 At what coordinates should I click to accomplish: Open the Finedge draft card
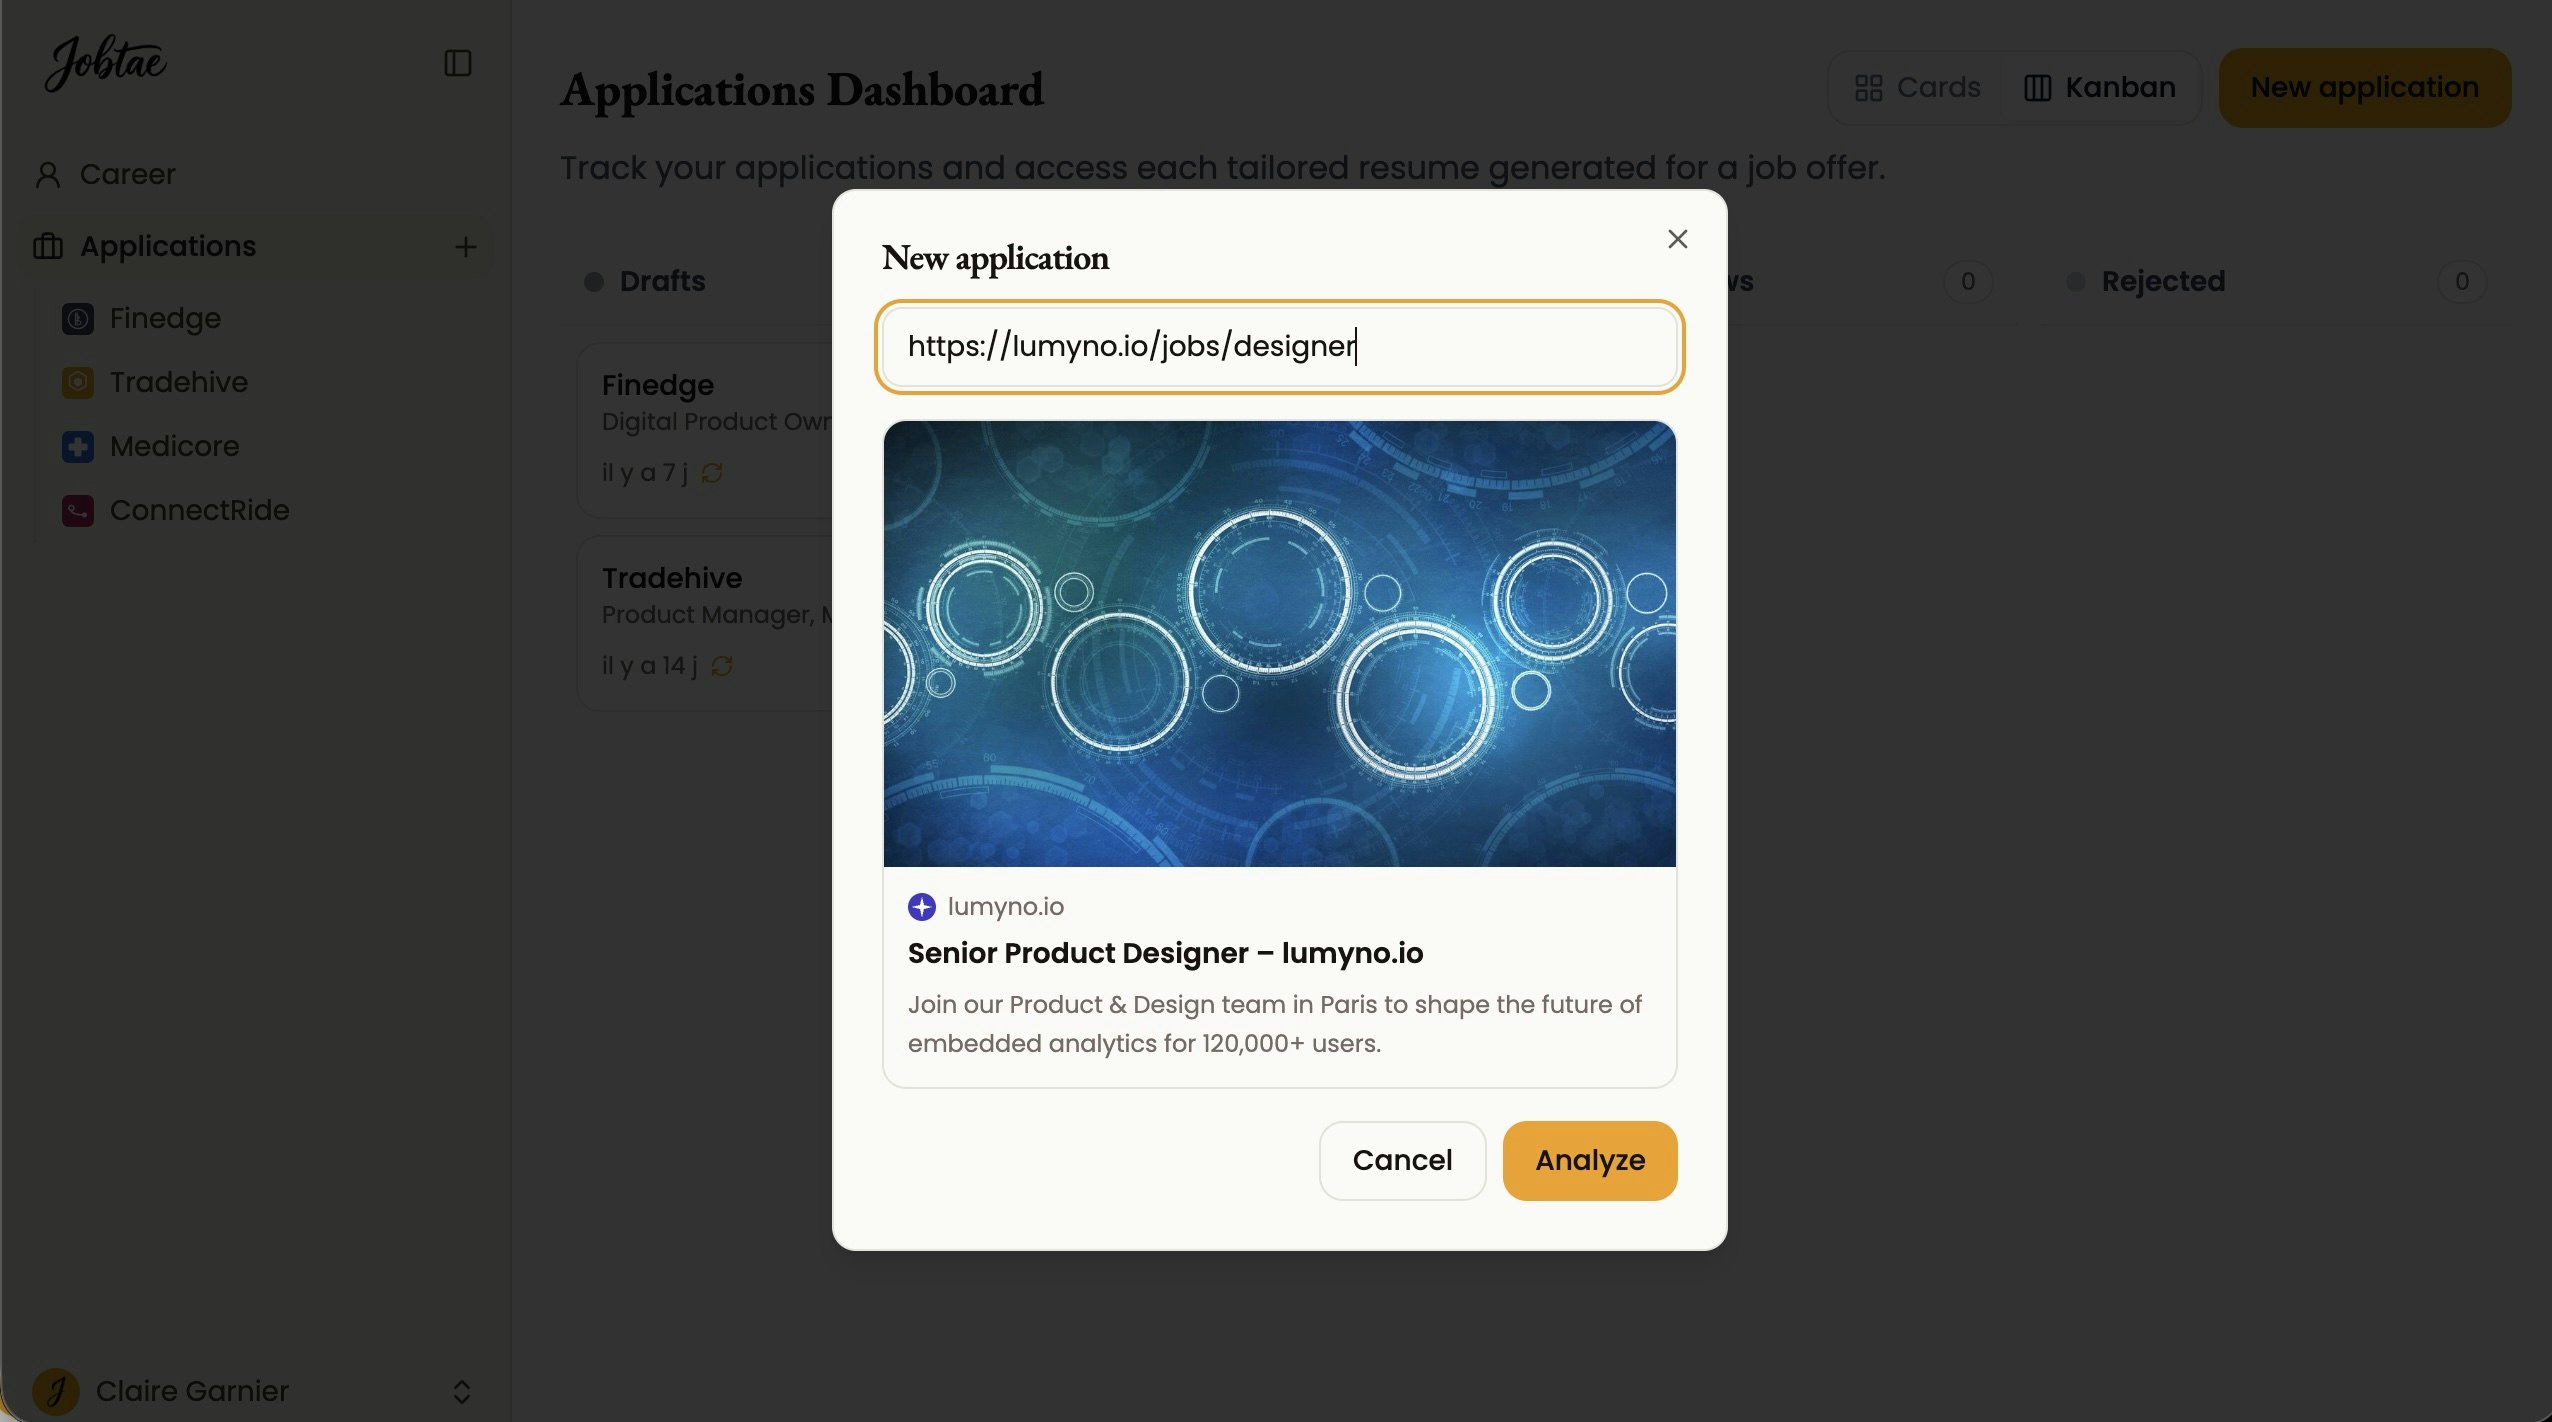tap(706, 431)
